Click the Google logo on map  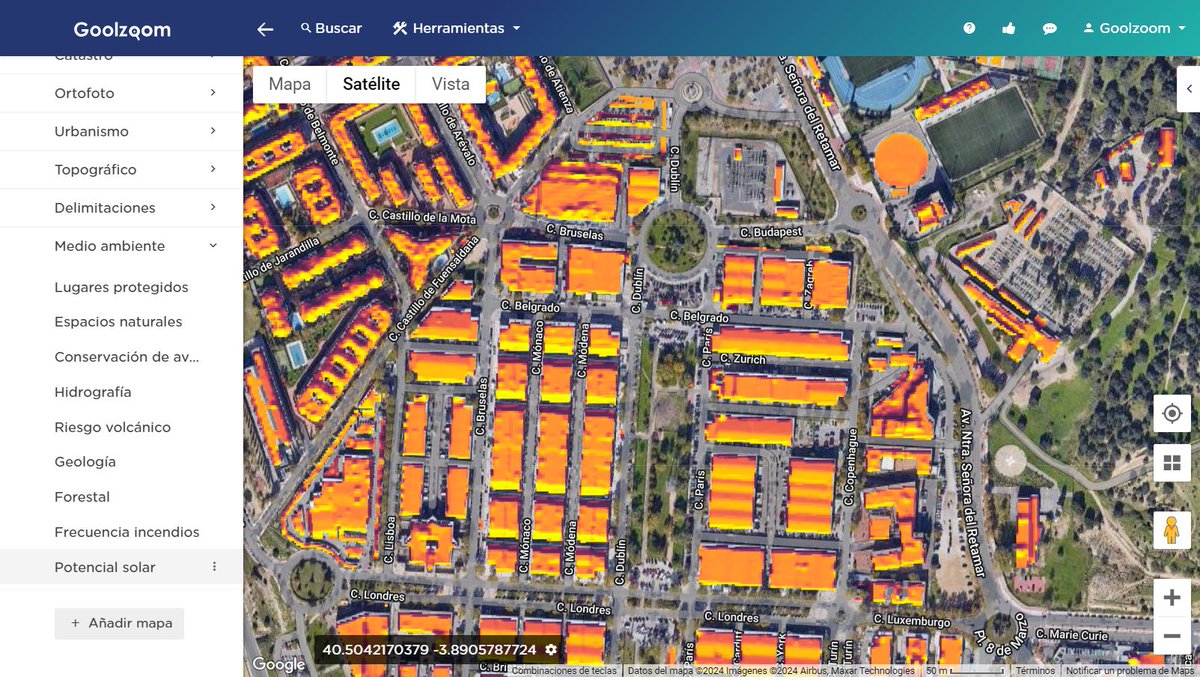279,664
